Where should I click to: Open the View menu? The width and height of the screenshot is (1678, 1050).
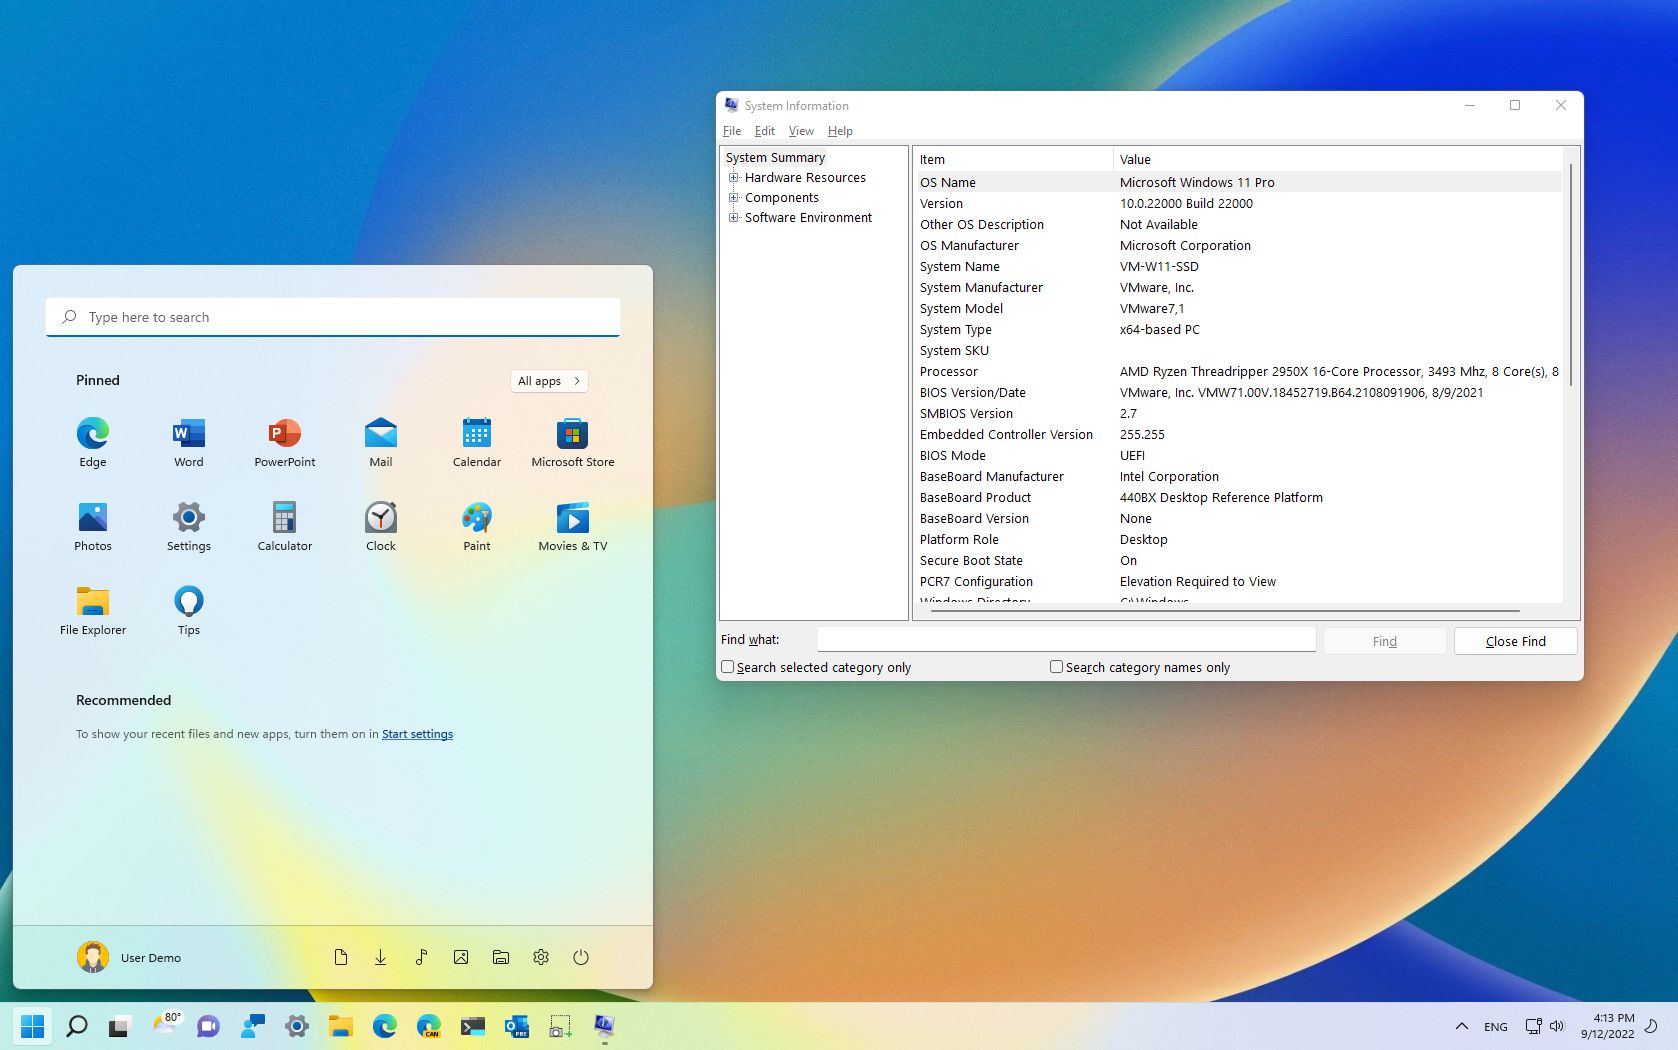click(801, 130)
